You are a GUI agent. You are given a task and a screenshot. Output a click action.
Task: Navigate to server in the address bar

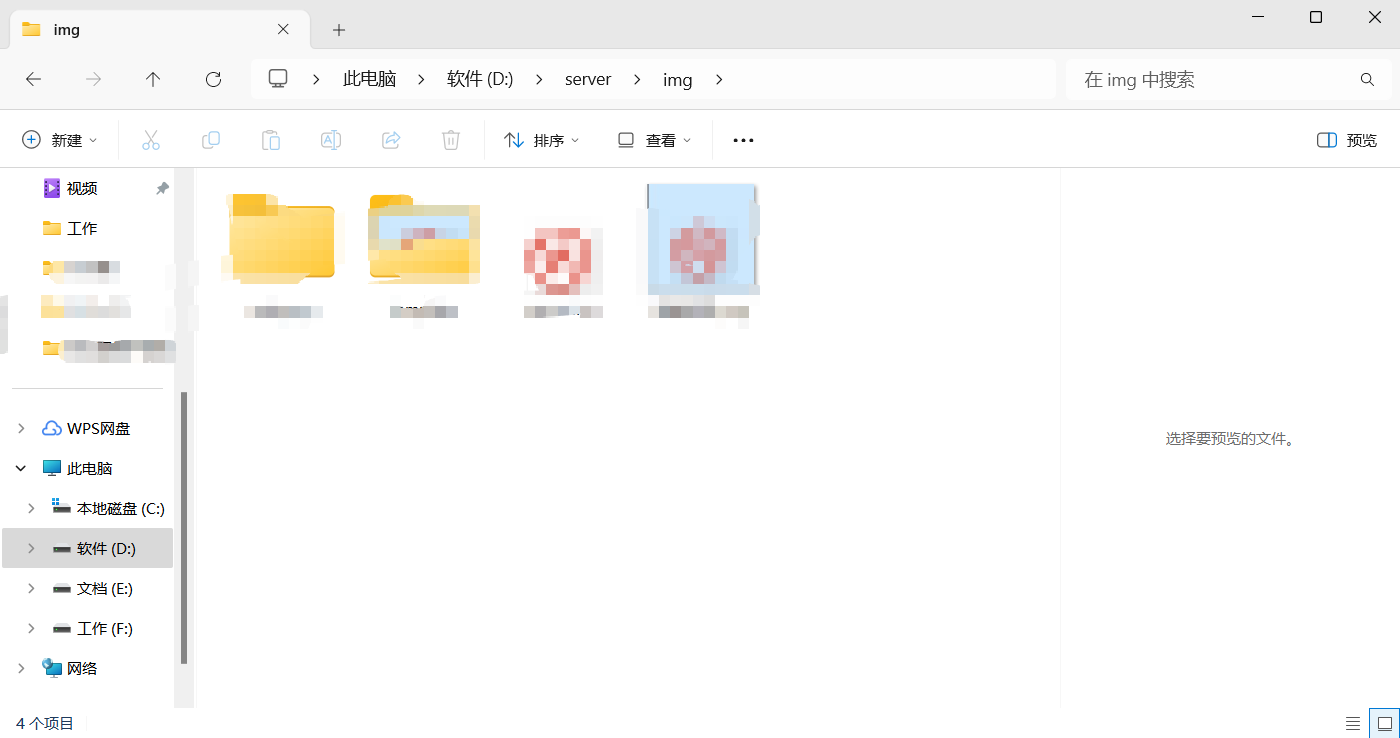[x=588, y=79]
